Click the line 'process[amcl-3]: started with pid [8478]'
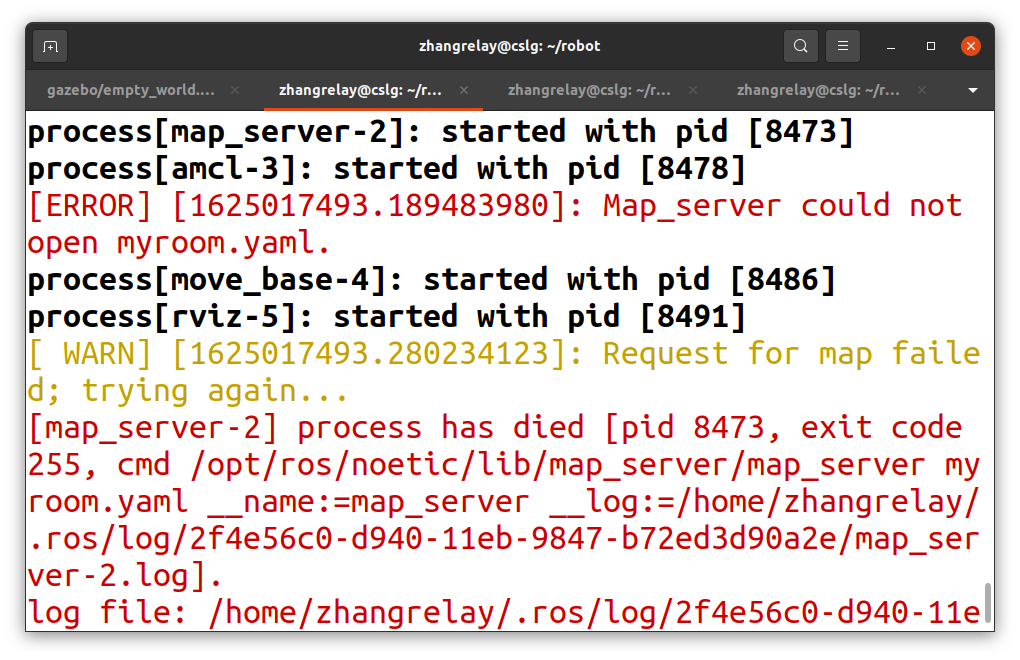Screen dimensions: 1020x660 point(386,169)
